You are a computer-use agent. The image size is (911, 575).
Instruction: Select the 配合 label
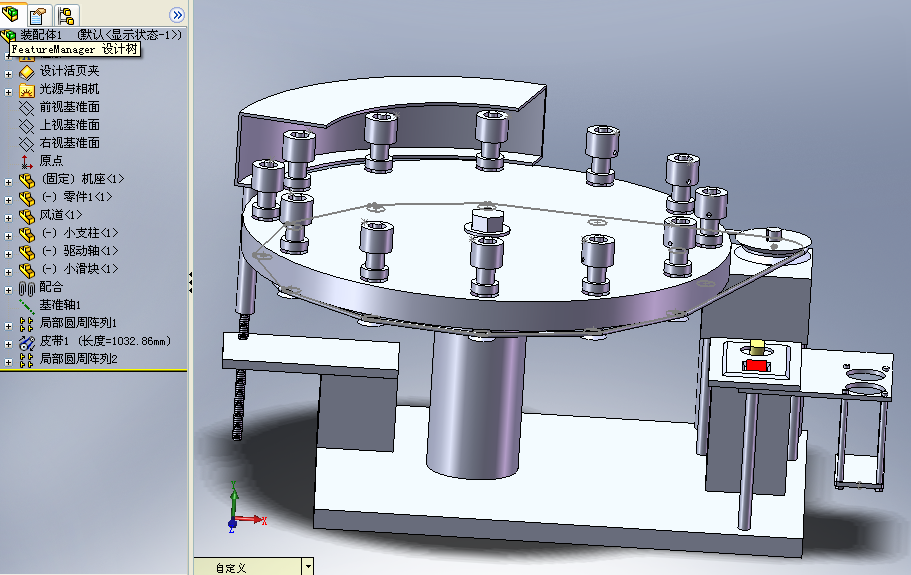pyautogui.click(x=51, y=287)
